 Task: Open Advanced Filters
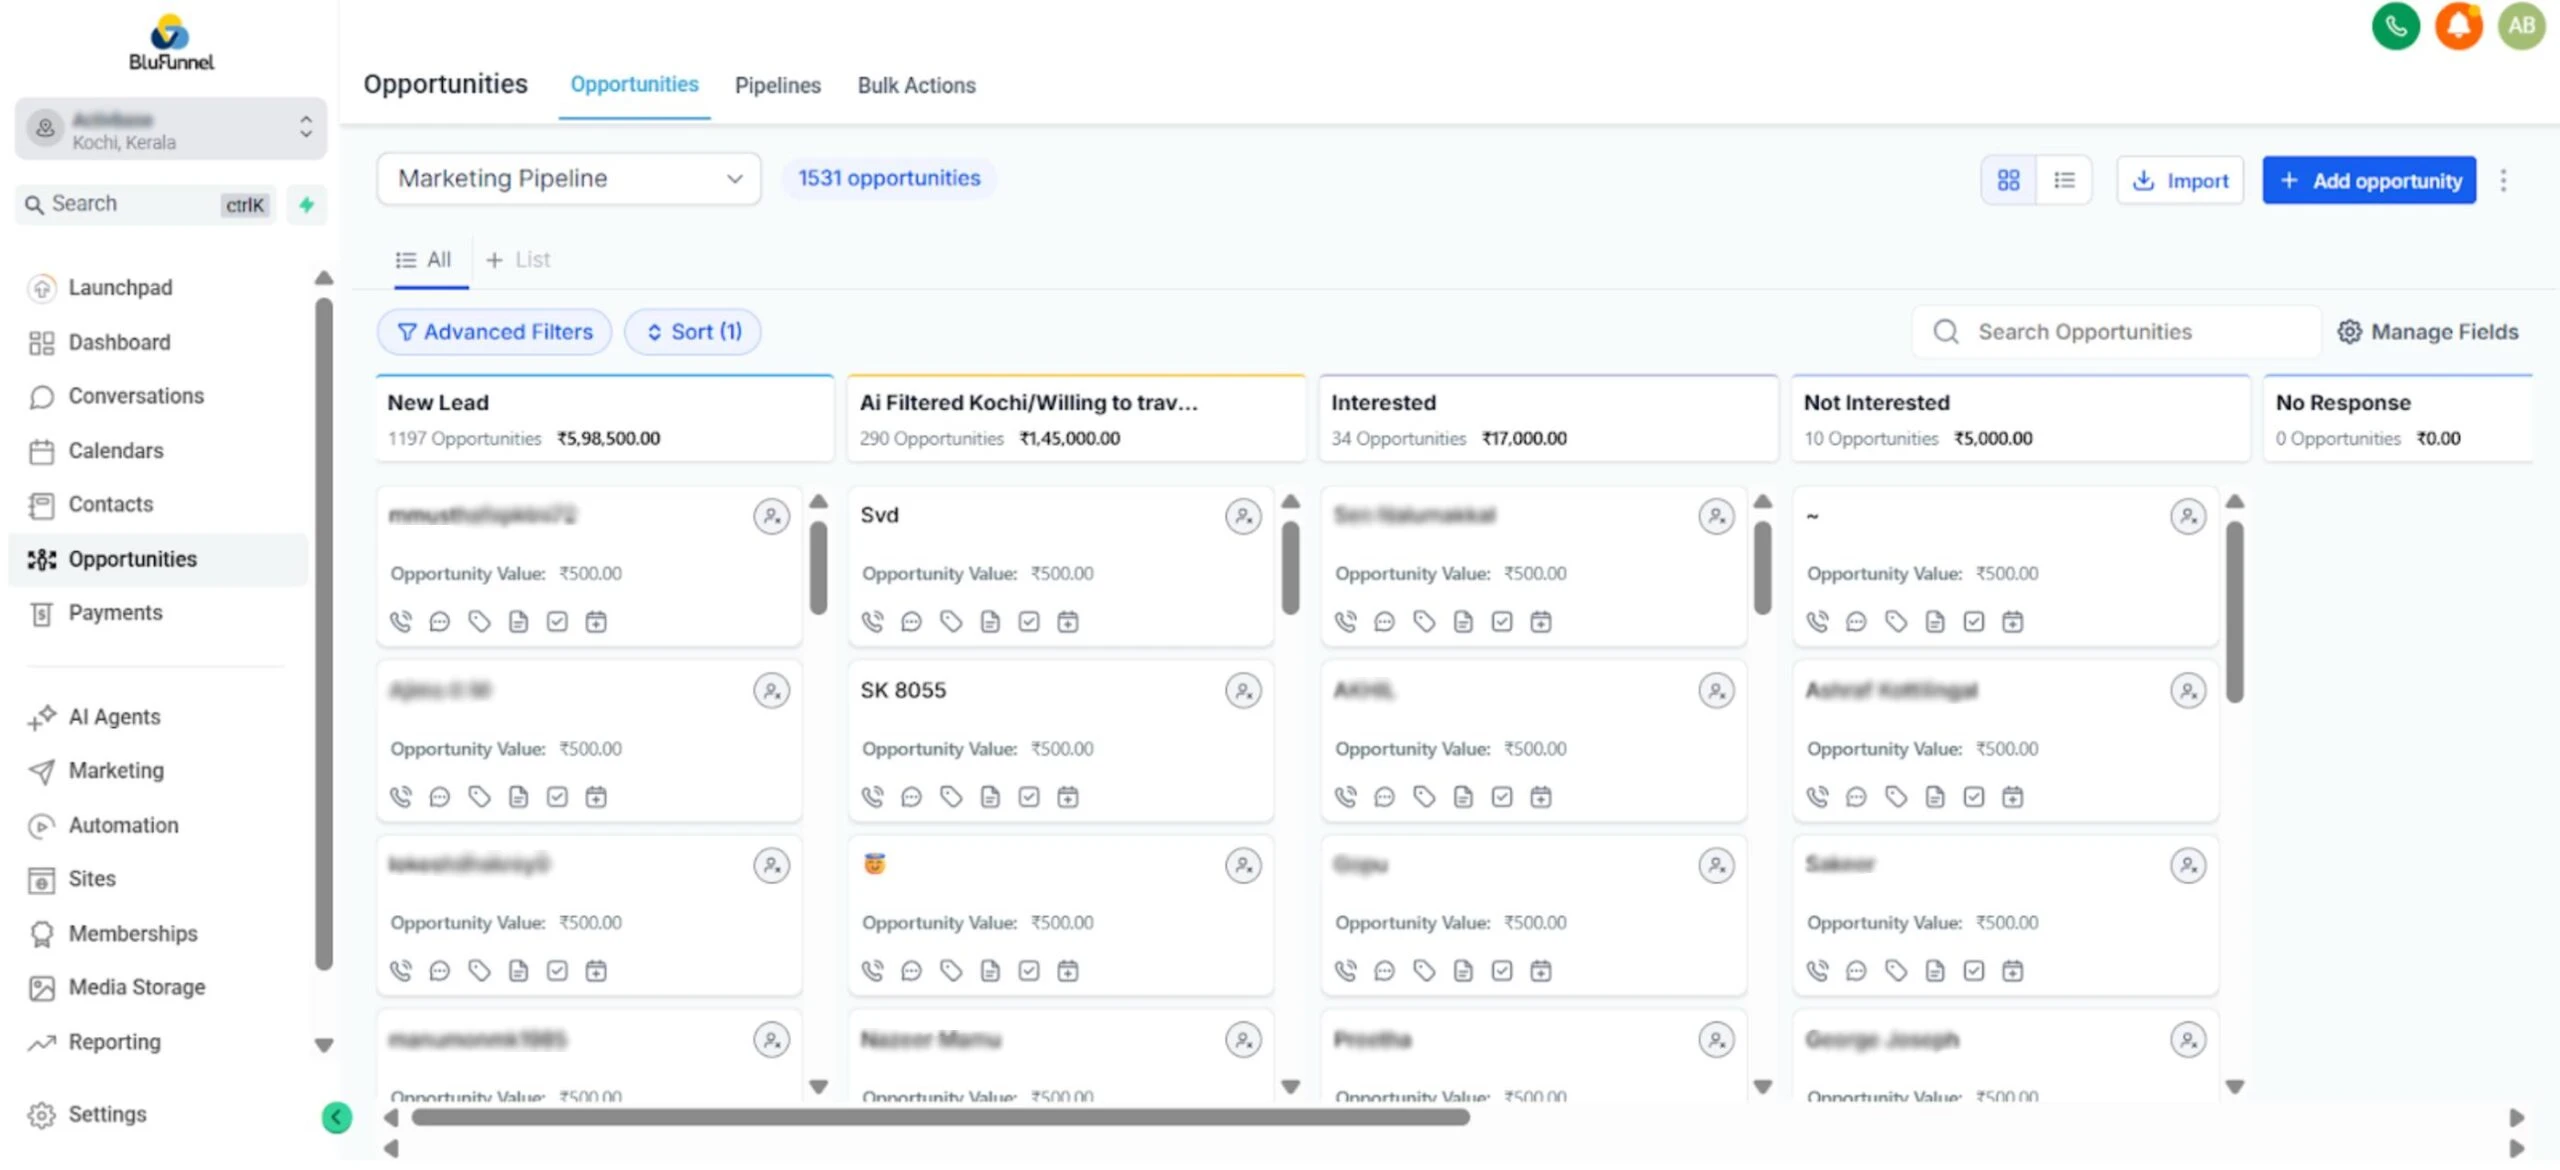(x=494, y=331)
